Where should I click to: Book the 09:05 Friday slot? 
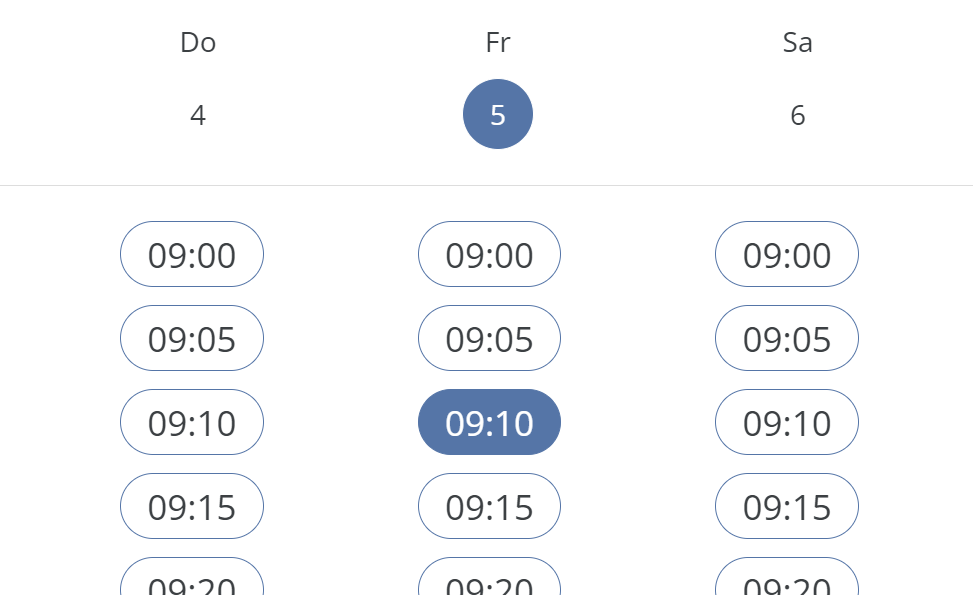(x=489, y=339)
